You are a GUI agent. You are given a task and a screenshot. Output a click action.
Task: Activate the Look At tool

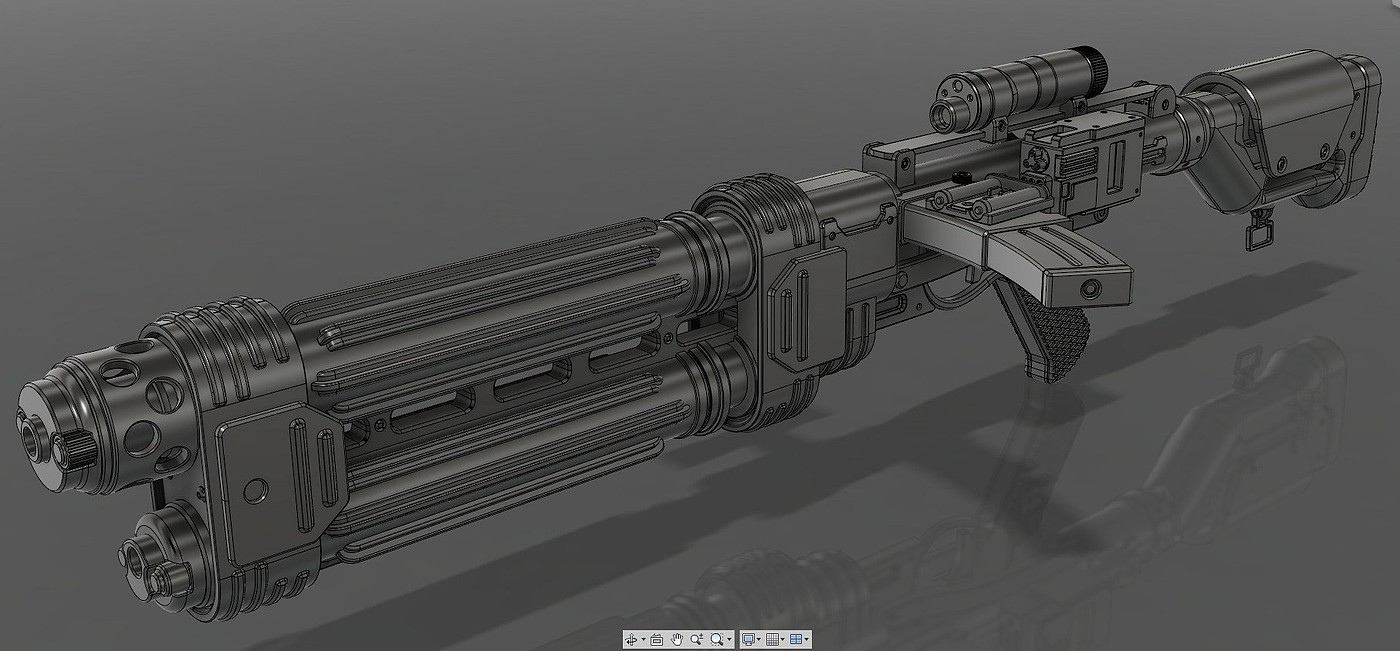click(657, 639)
